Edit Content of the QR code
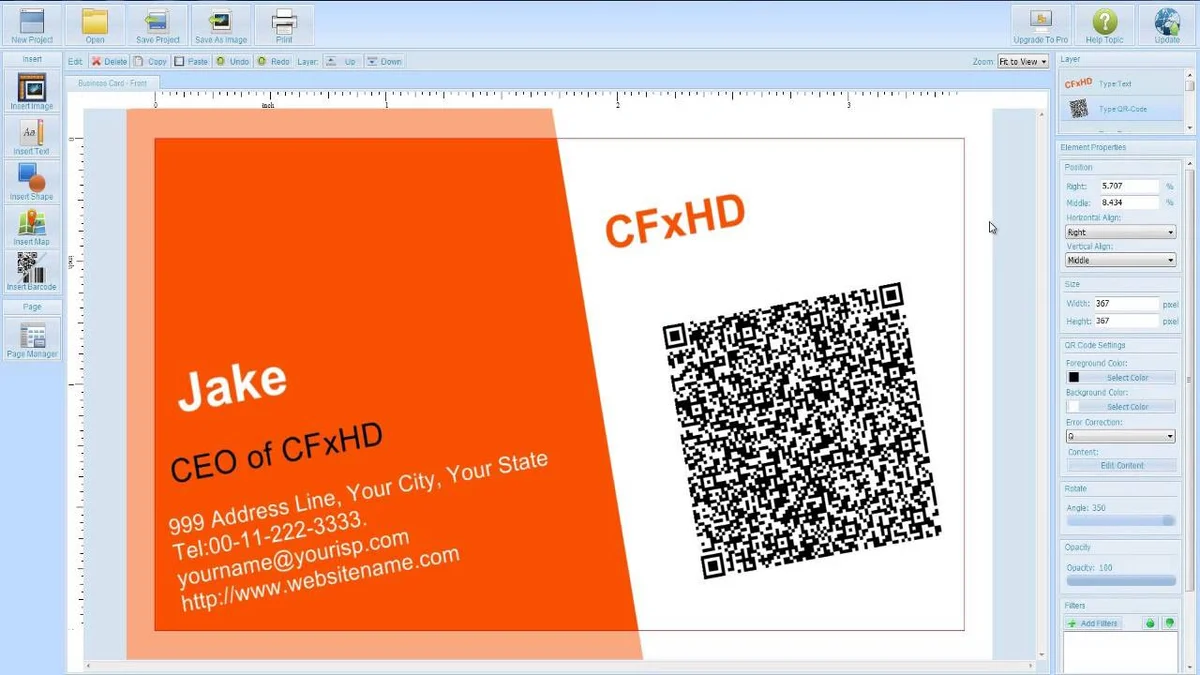The height and width of the screenshot is (675, 1200). pos(1122,465)
